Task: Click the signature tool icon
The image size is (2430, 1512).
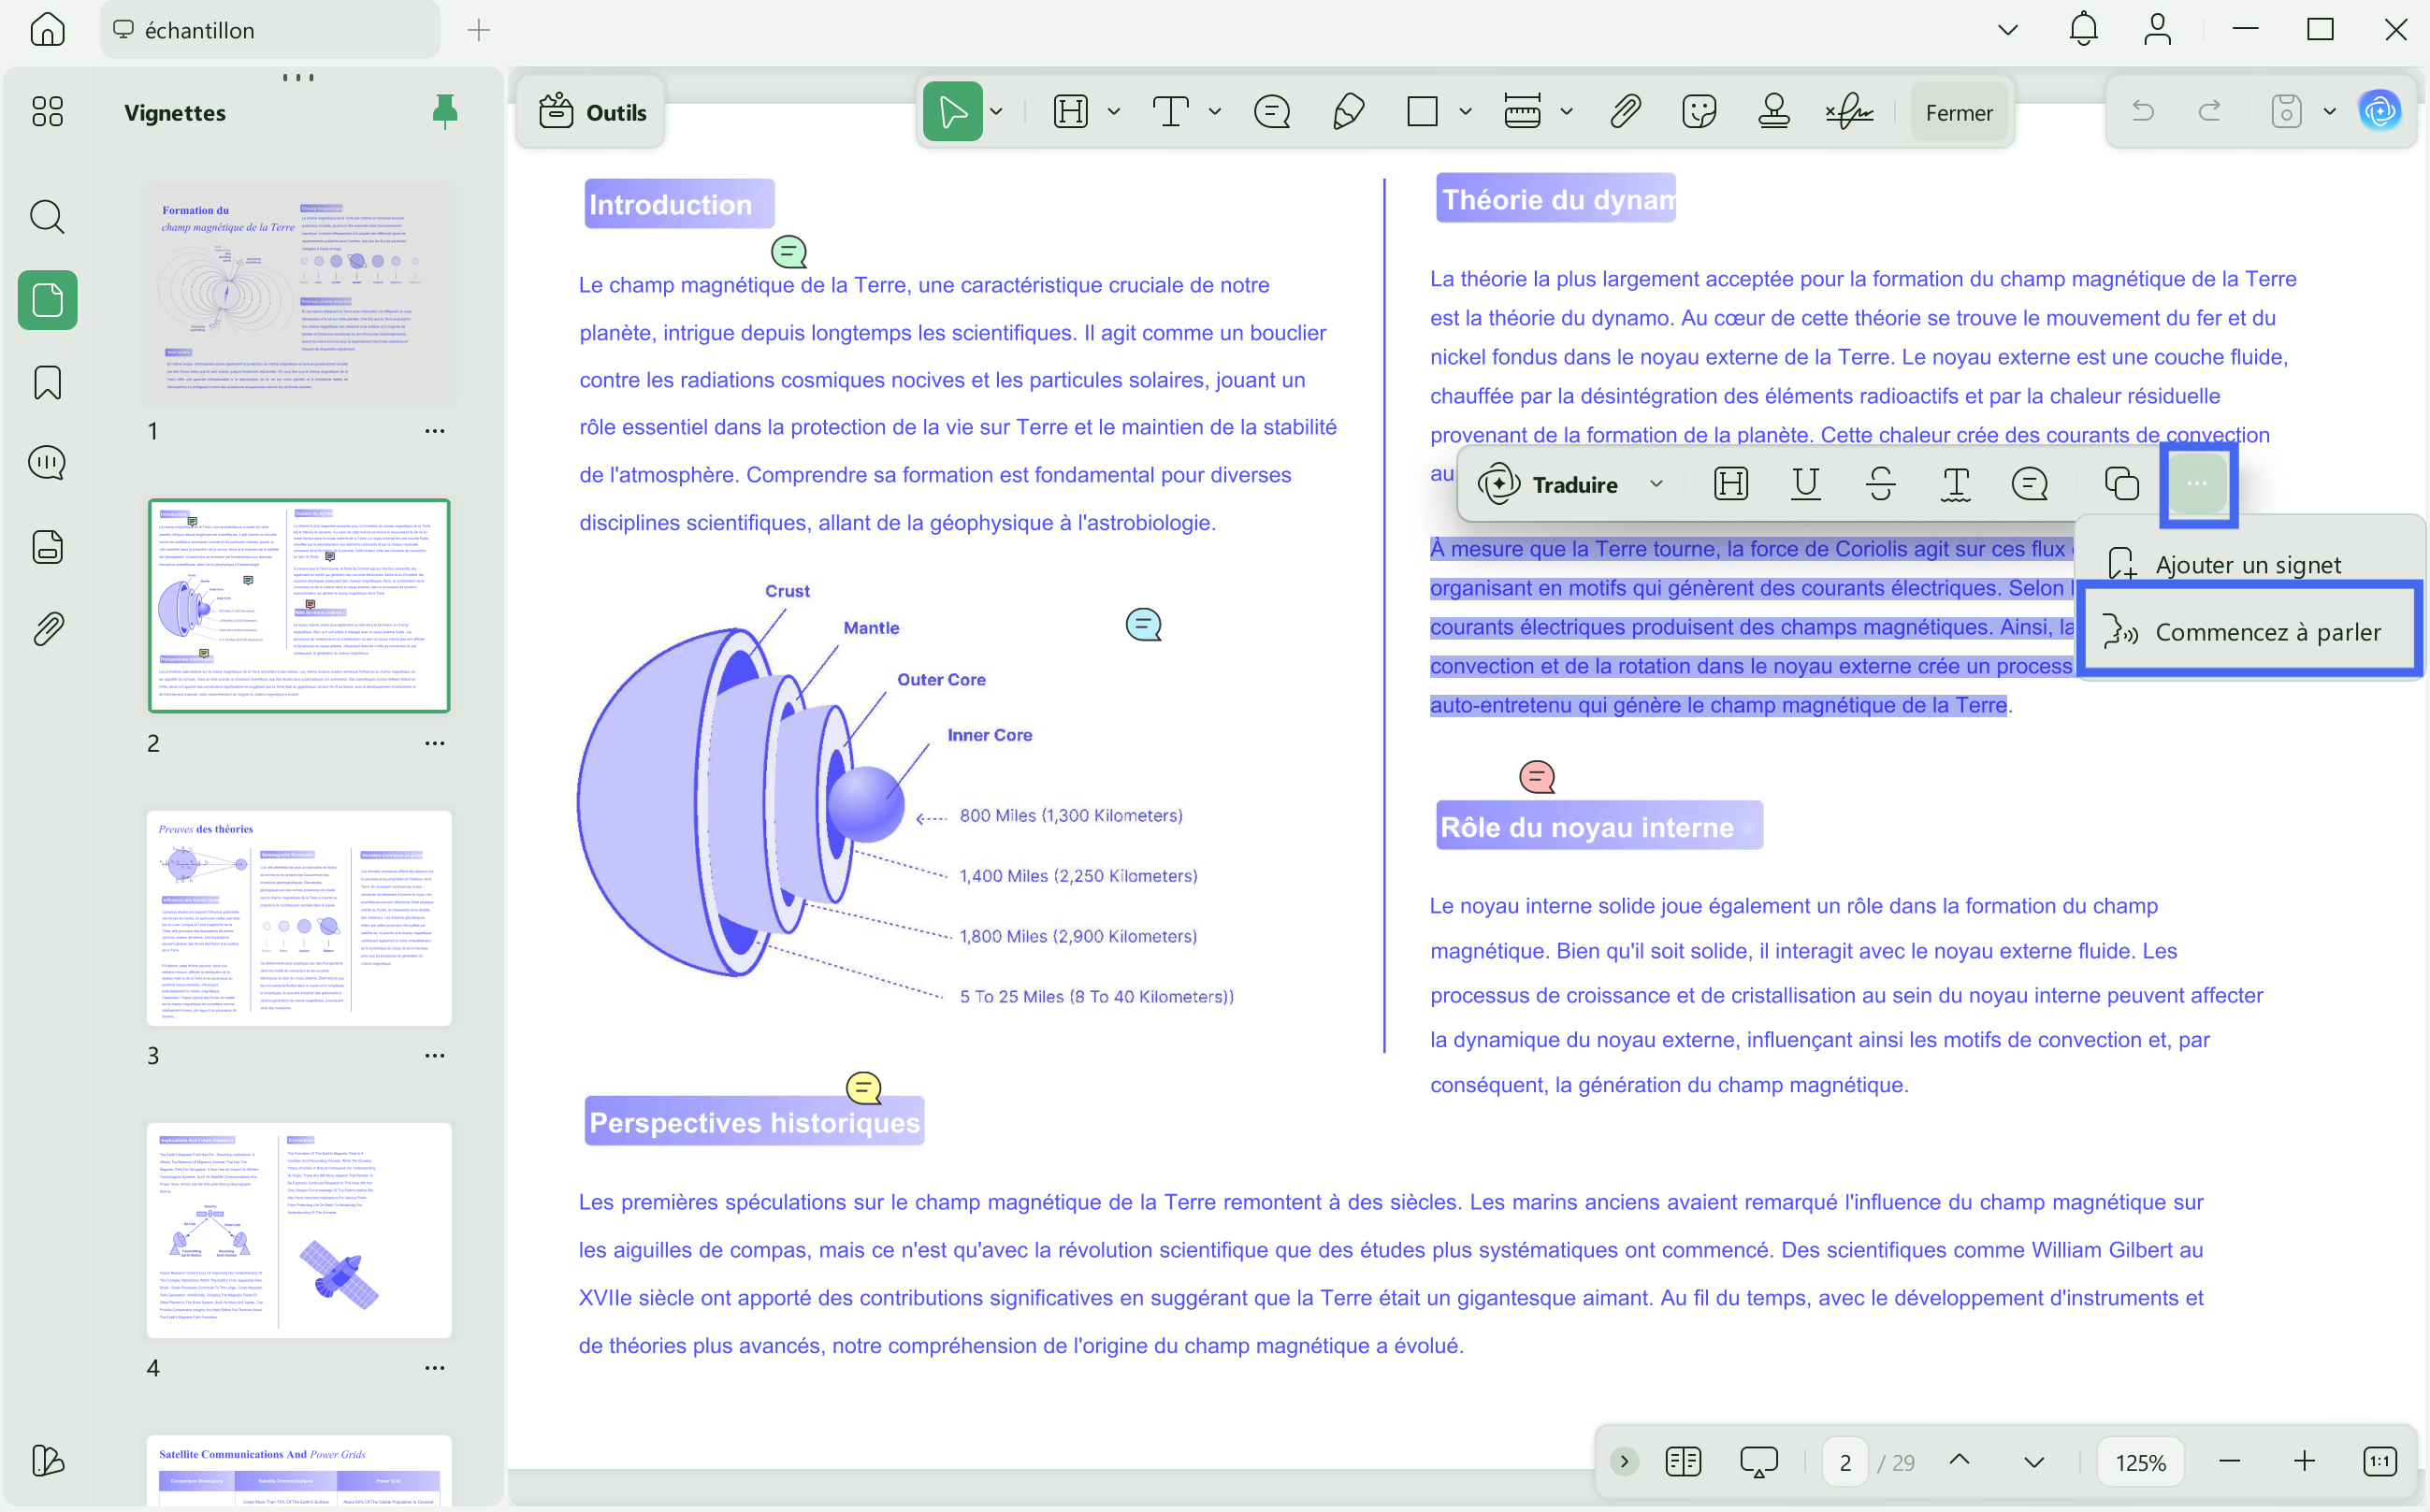Action: tap(1849, 112)
